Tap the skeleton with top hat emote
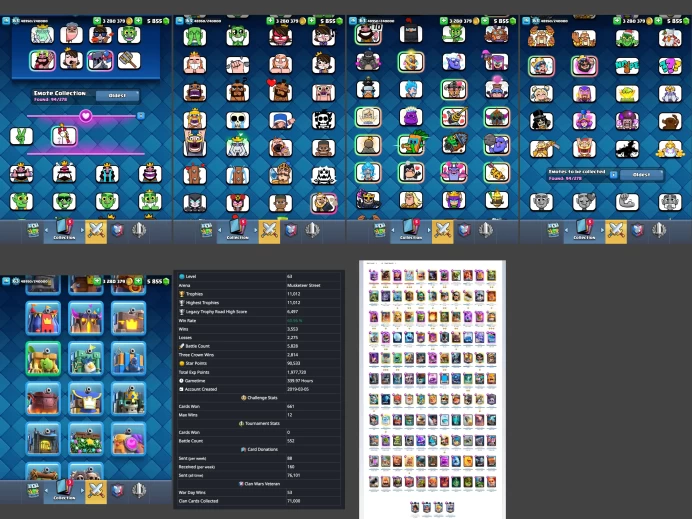 (x=541, y=120)
